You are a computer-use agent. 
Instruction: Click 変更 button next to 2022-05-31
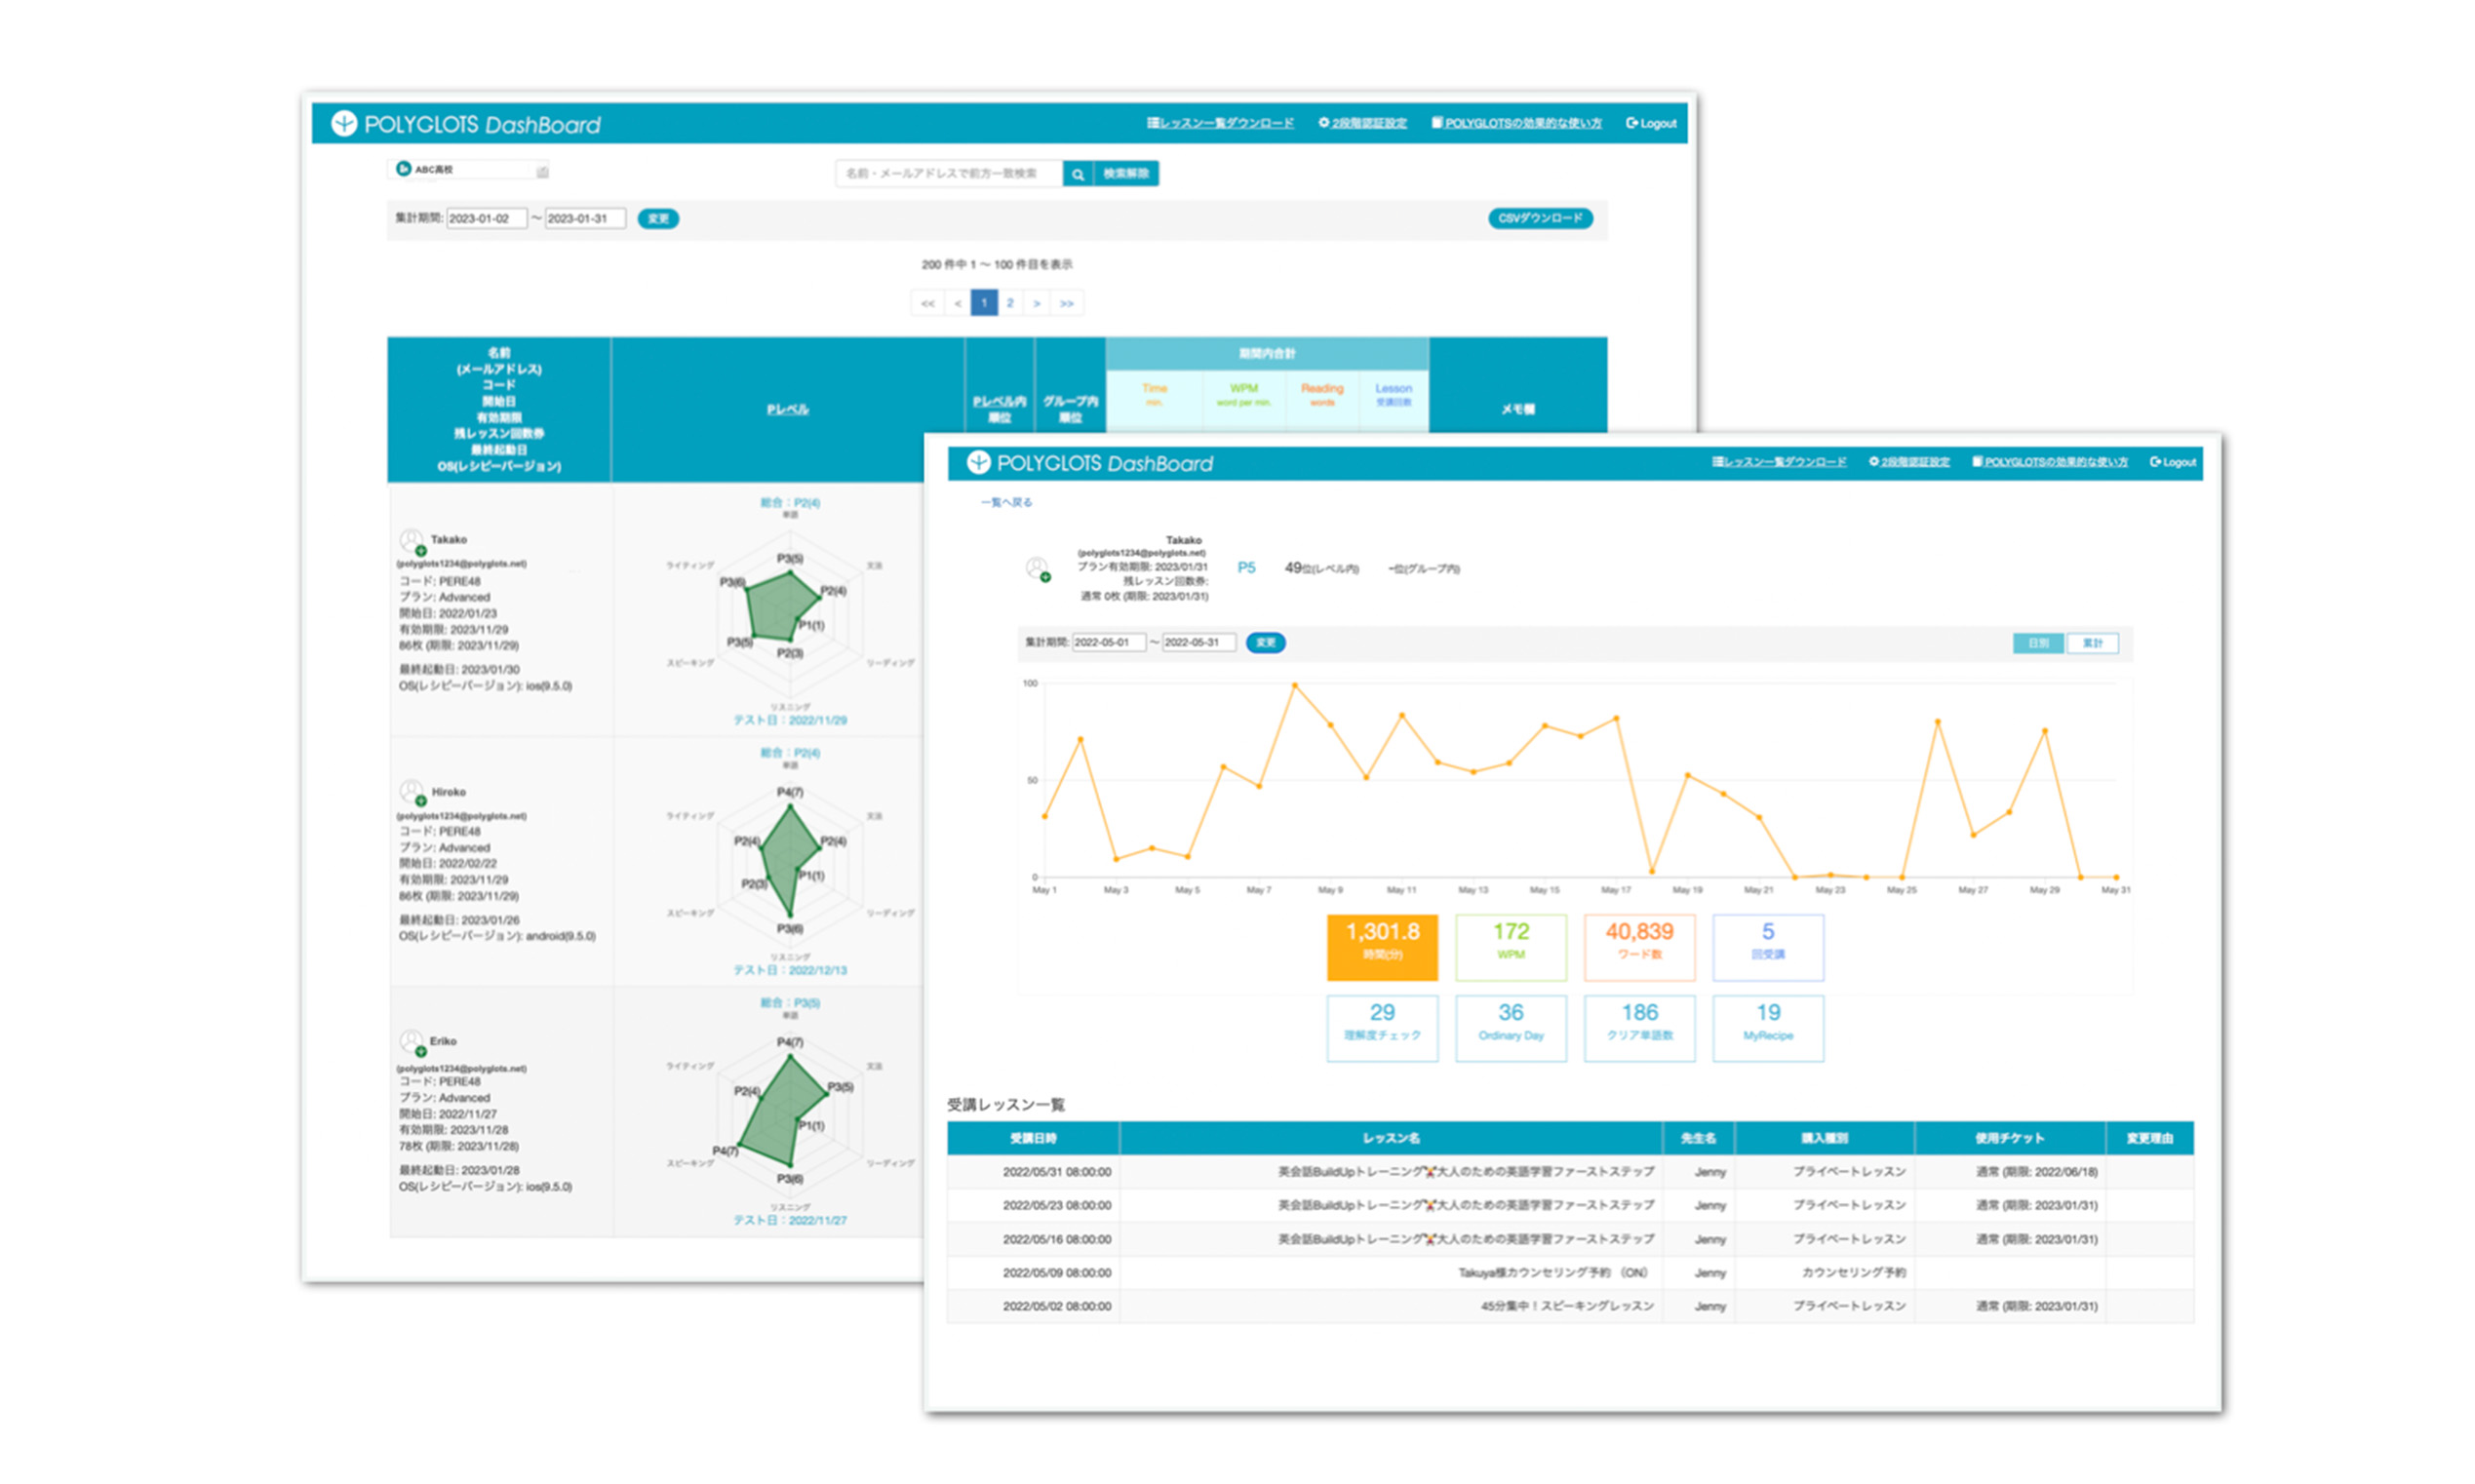point(1266,643)
